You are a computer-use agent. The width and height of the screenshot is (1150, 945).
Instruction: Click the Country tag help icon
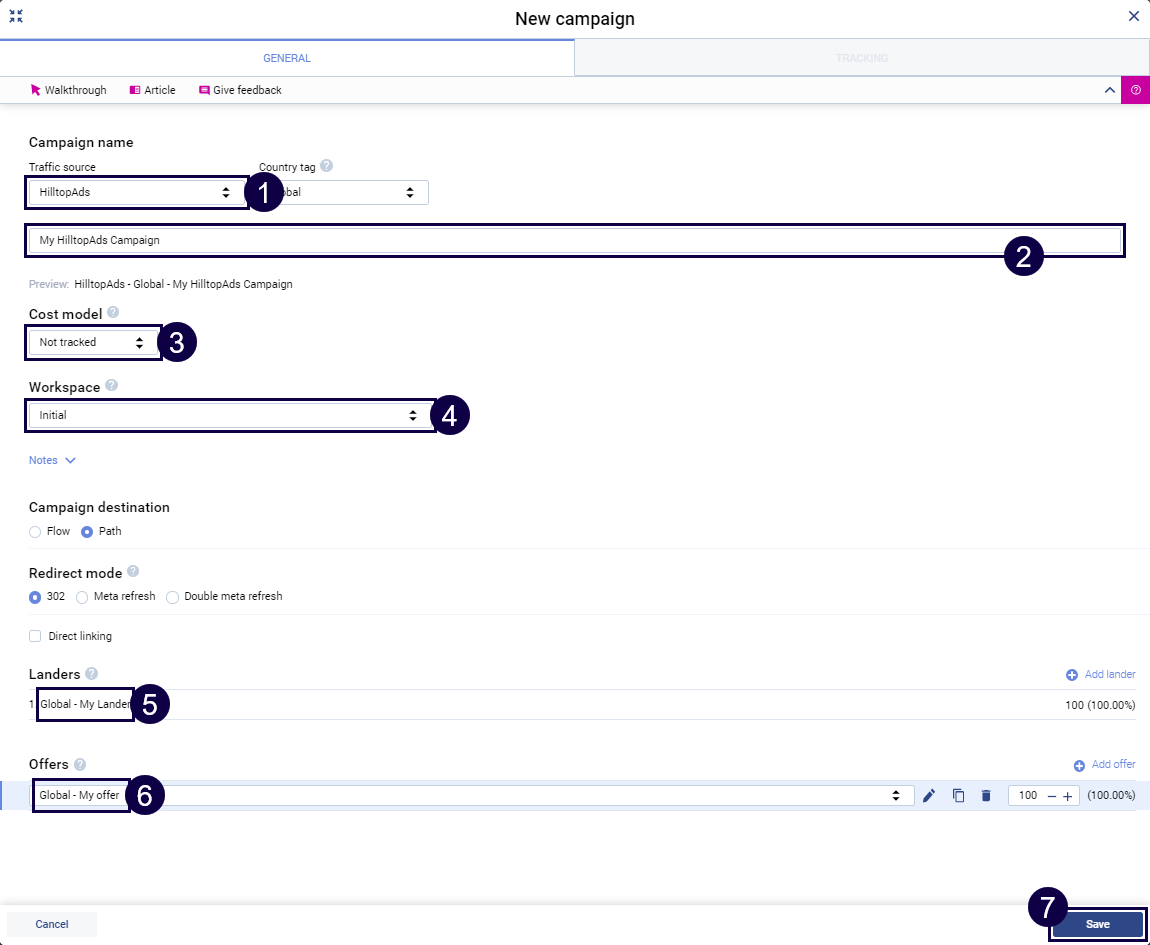[326, 167]
